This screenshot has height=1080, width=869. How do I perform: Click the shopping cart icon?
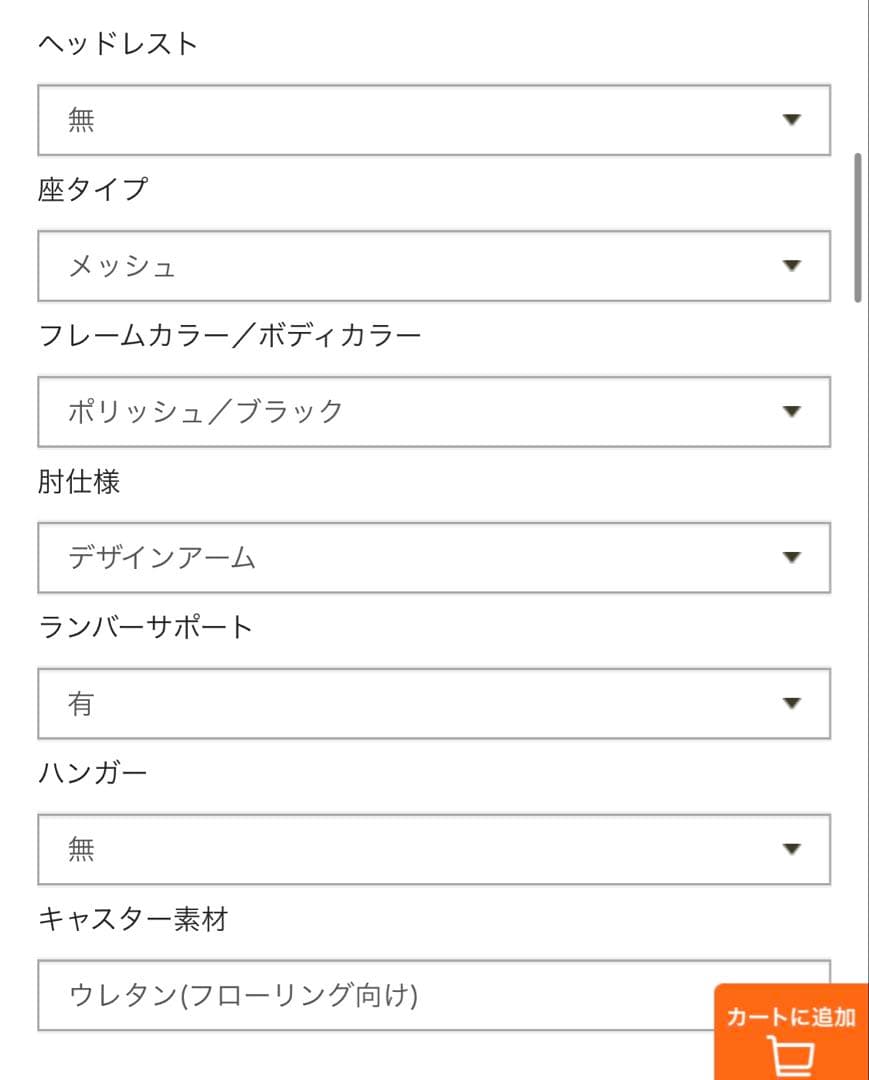click(791, 1055)
